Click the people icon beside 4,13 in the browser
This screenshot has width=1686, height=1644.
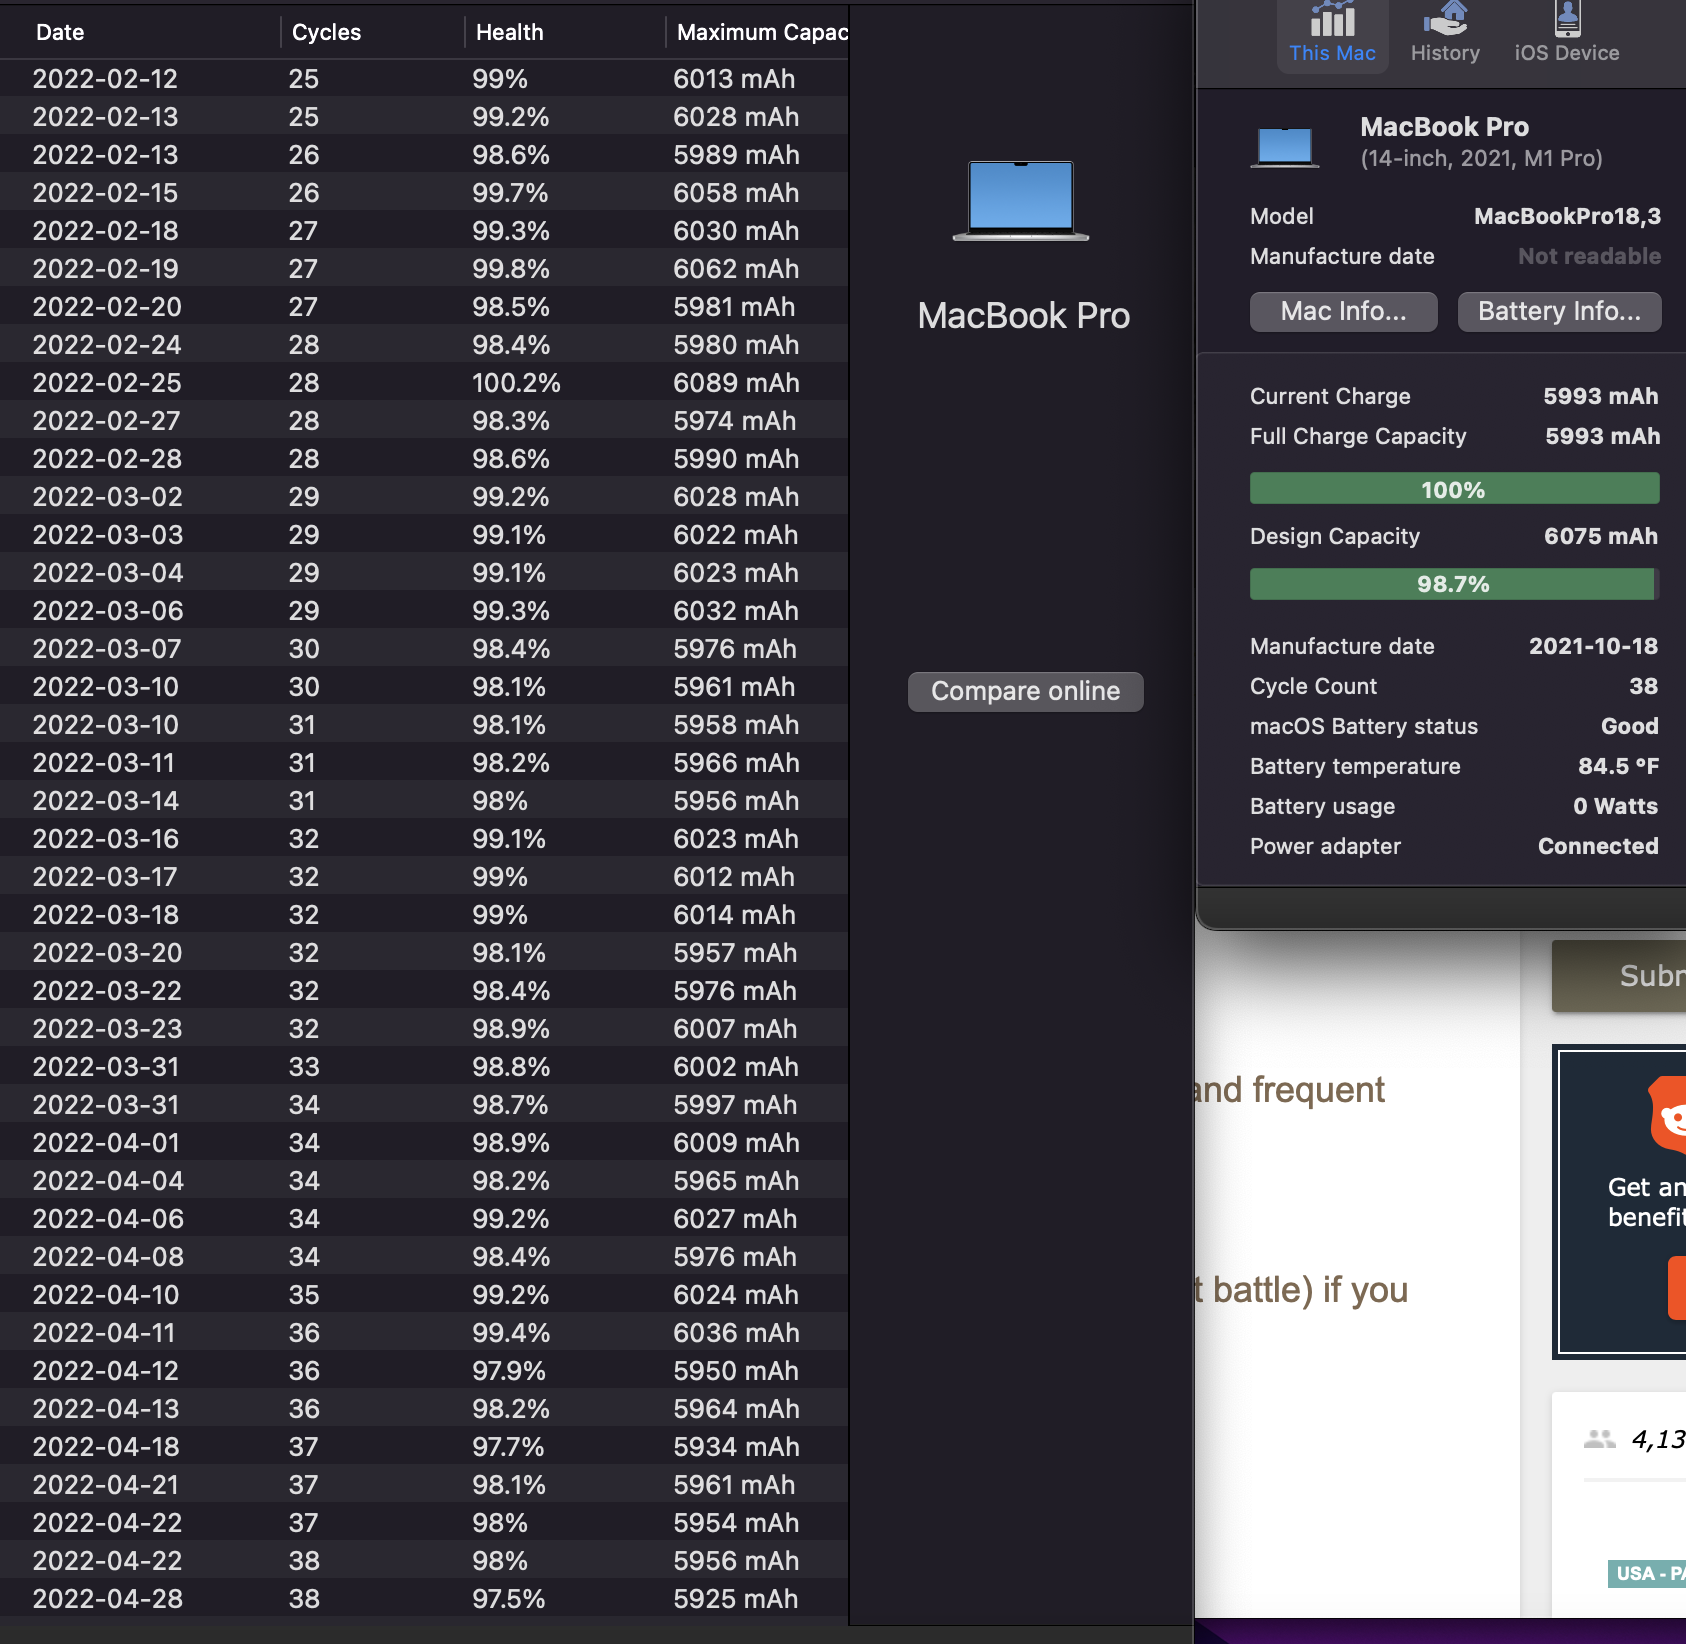coord(1600,1439)
